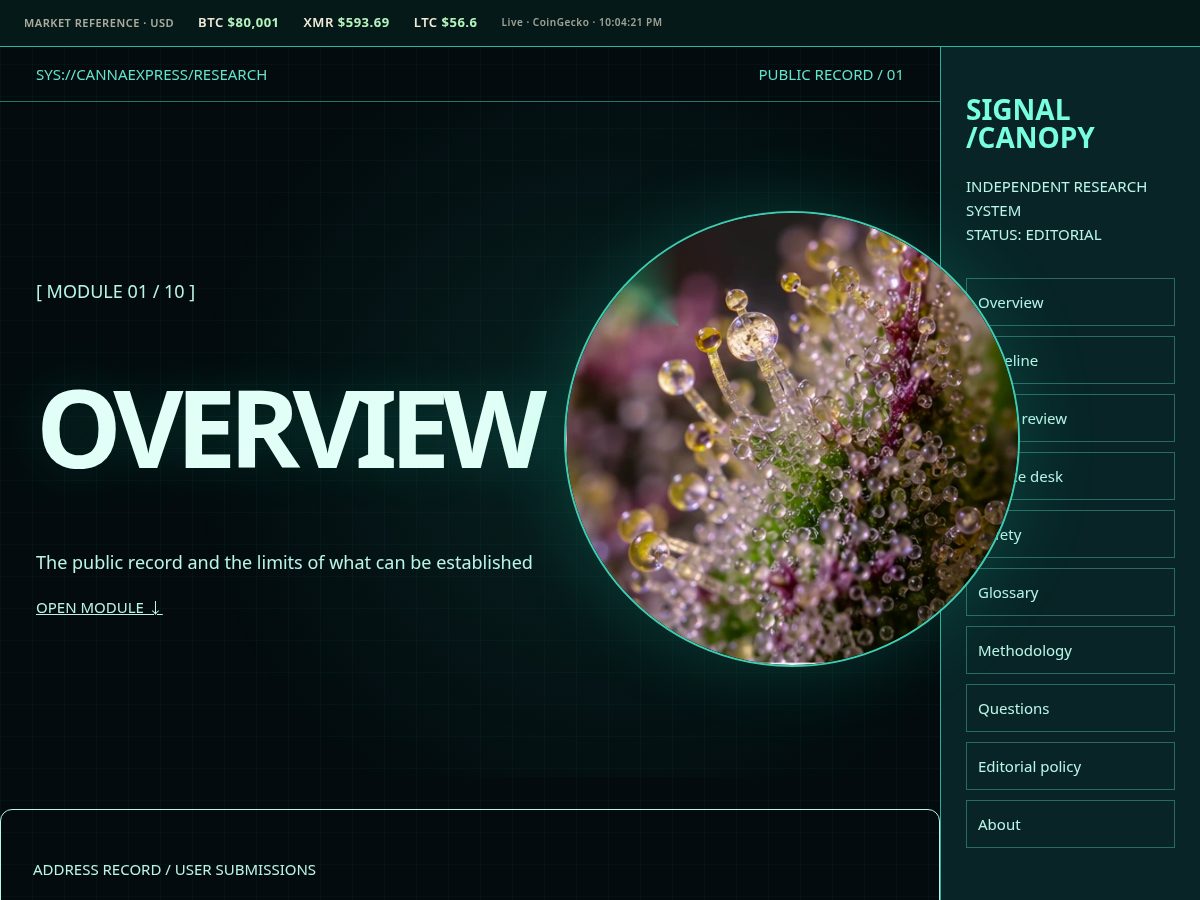Click the Live CoinGecko timestamp text
The width and height of the screenshot is (1200, 900).
581,22
